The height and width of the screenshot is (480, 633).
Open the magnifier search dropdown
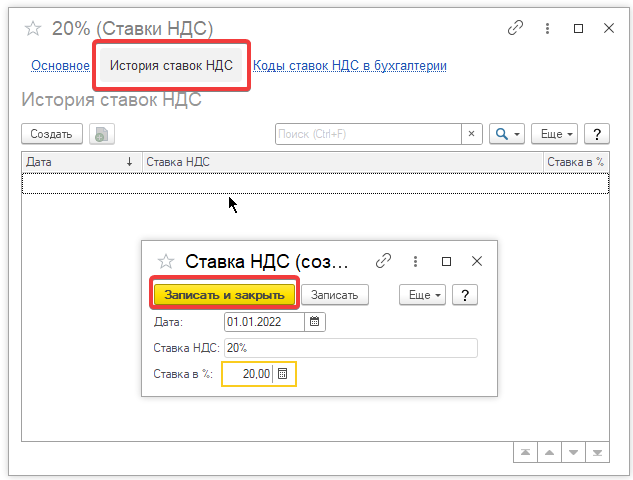click(x=507, y=134)
